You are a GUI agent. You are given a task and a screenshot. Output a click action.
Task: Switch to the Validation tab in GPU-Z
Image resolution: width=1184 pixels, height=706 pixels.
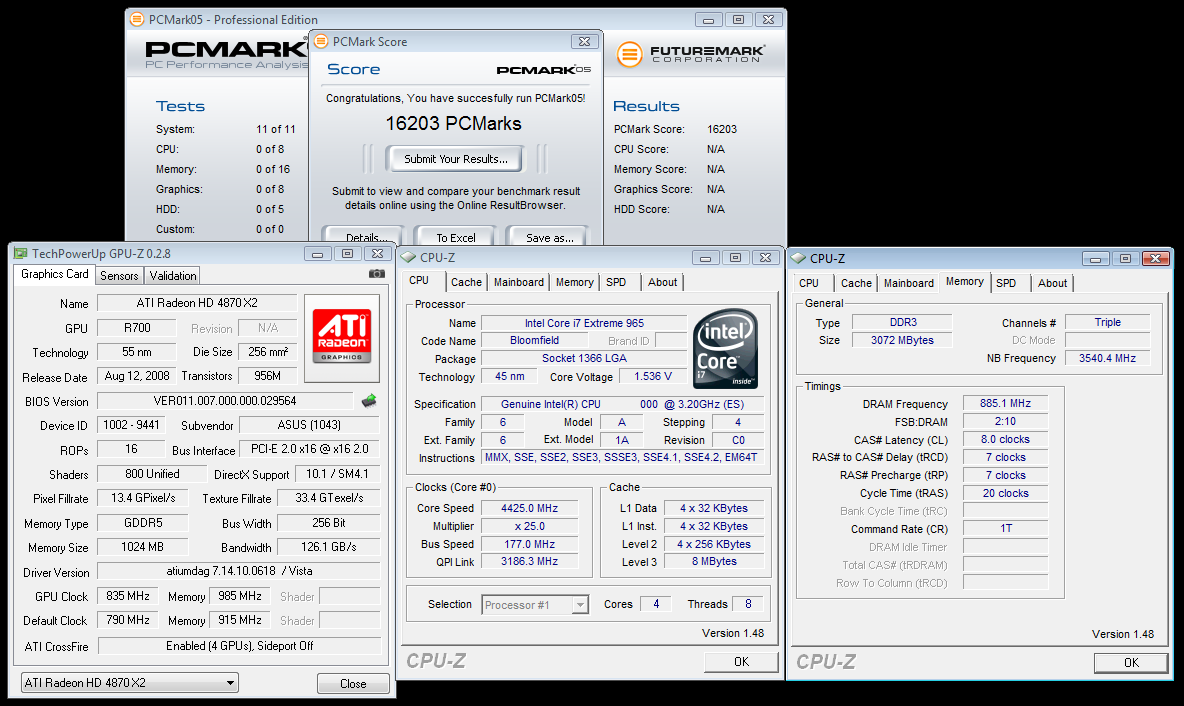[173, 276]
